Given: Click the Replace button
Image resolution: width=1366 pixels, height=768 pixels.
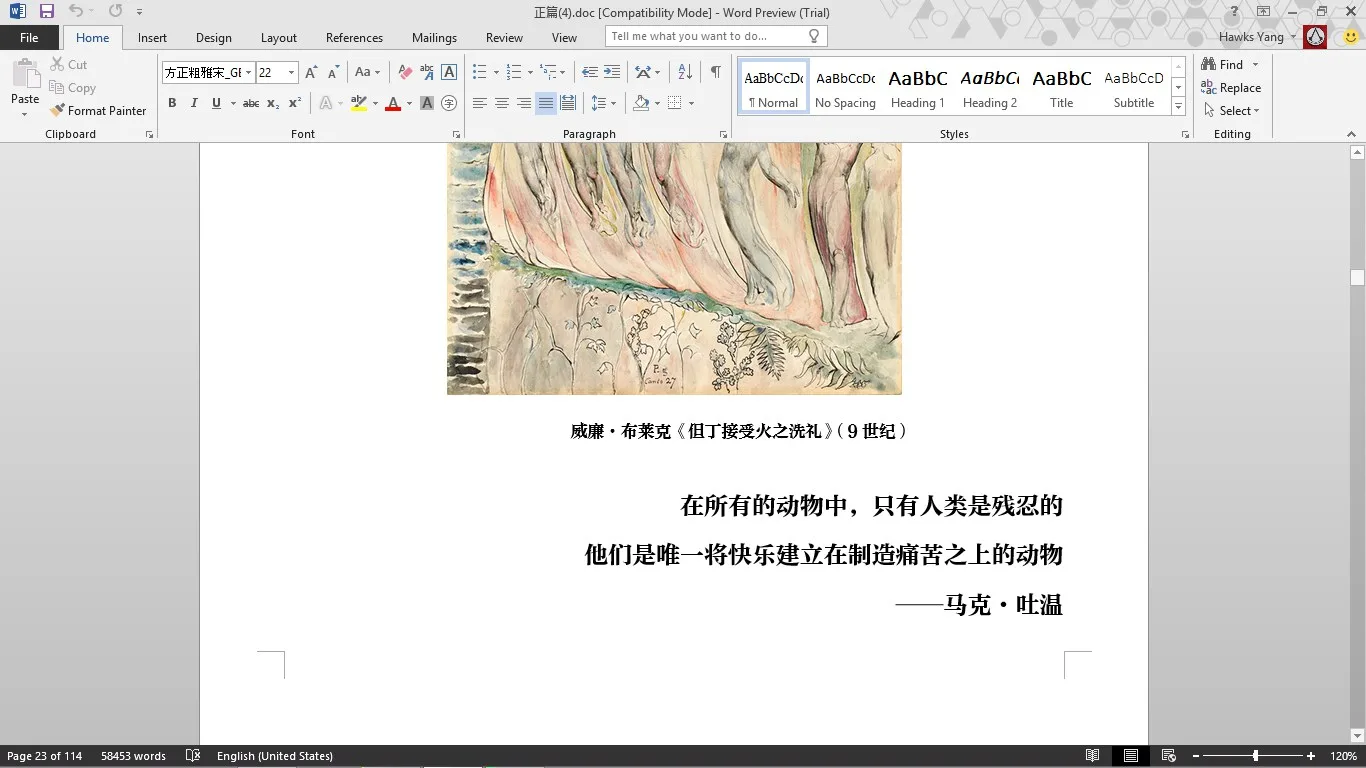Looking at the screenshot, I should [x=1232, y=88].
